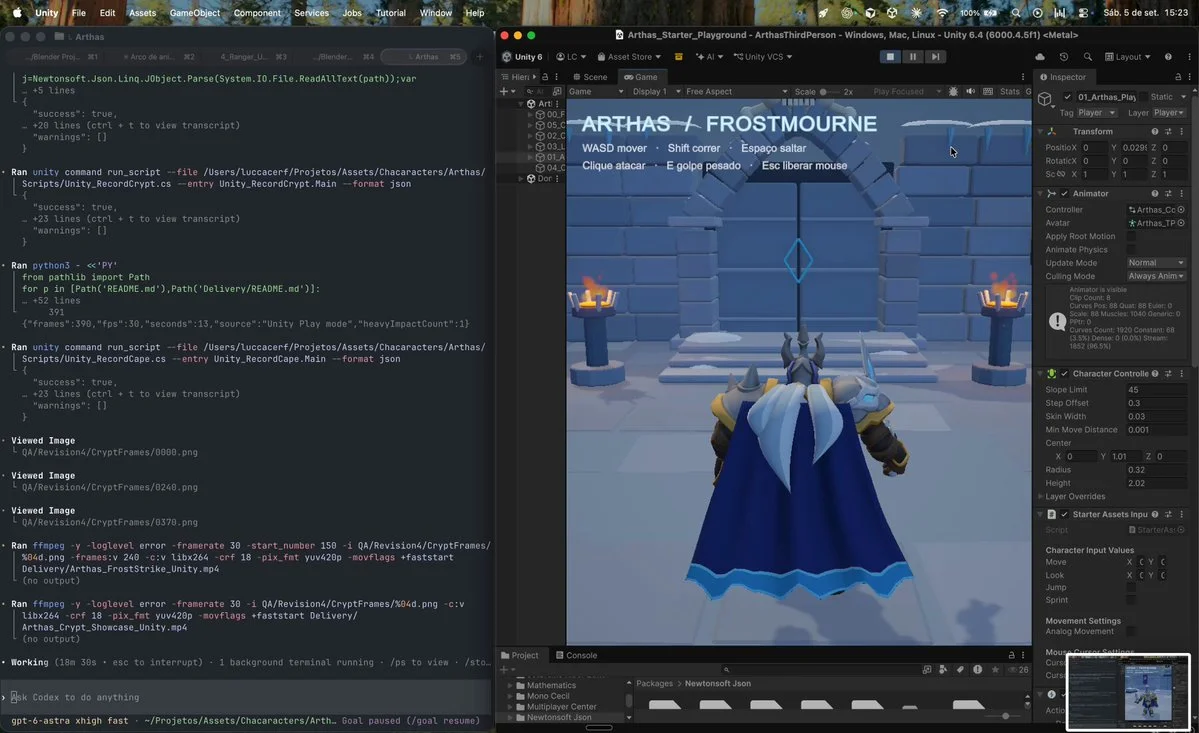1199x733 pixels.
Task: Stop Play mode in Unity toolbar
Action: [x=889, y=57]
